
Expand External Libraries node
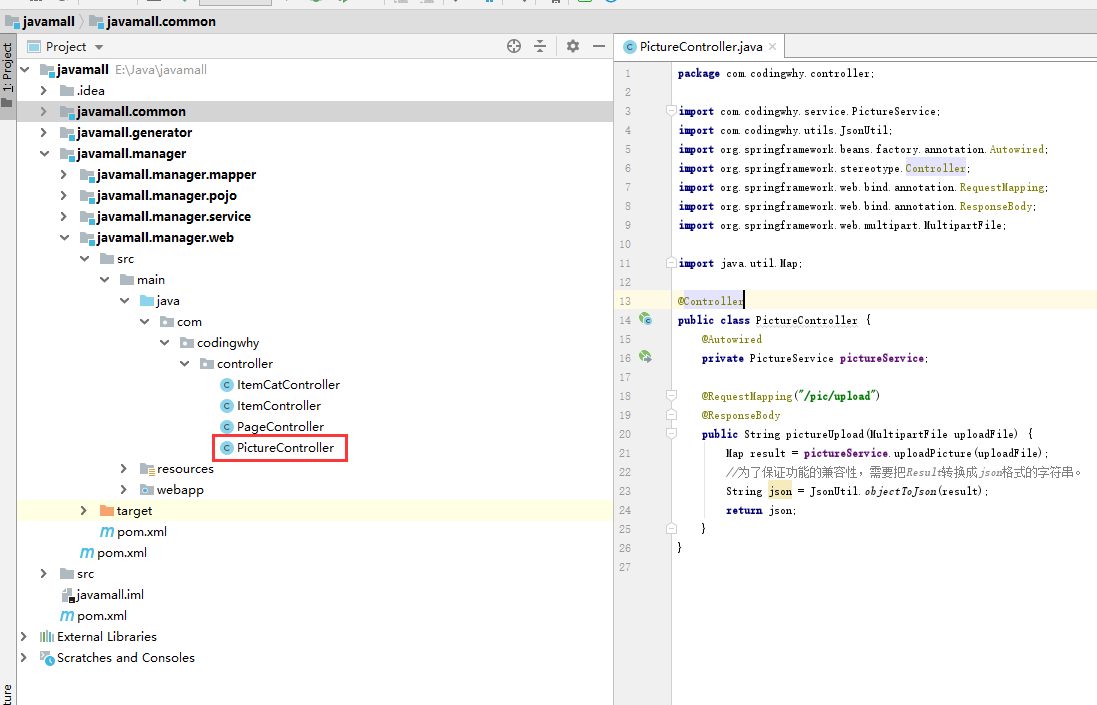[x=24, y=637]
